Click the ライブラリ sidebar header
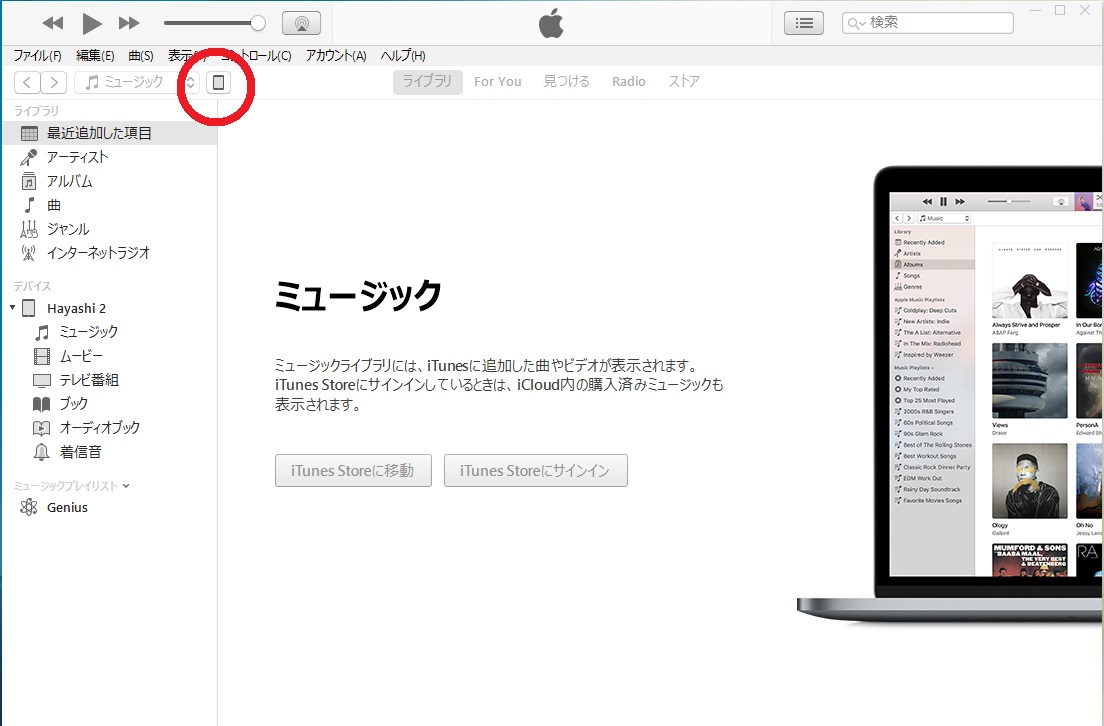The width and height of the screenshot is (1104, 726). click(x=37, y=111)
